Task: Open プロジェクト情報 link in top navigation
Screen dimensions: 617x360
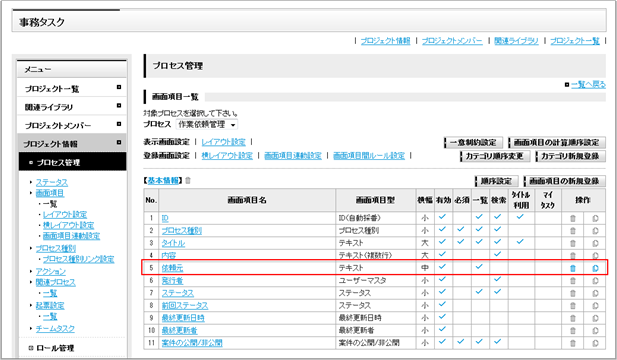Action: point(385,41)
